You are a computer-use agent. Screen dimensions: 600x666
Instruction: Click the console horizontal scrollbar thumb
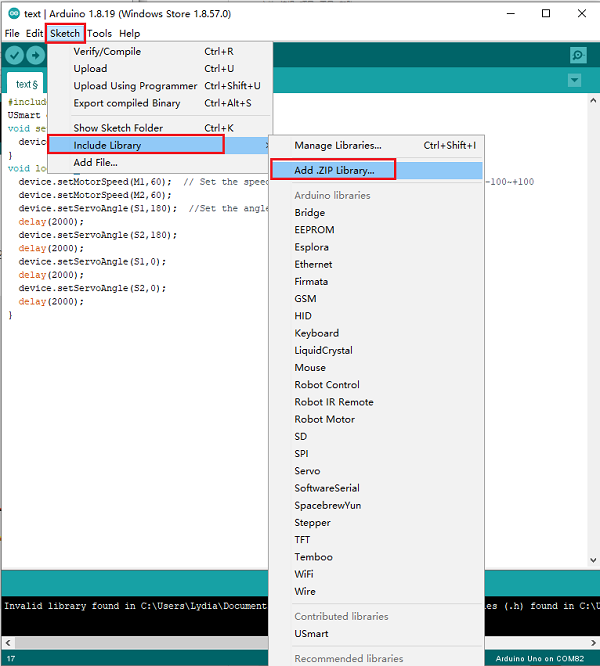pyautogui.click(x=142, y=643)
